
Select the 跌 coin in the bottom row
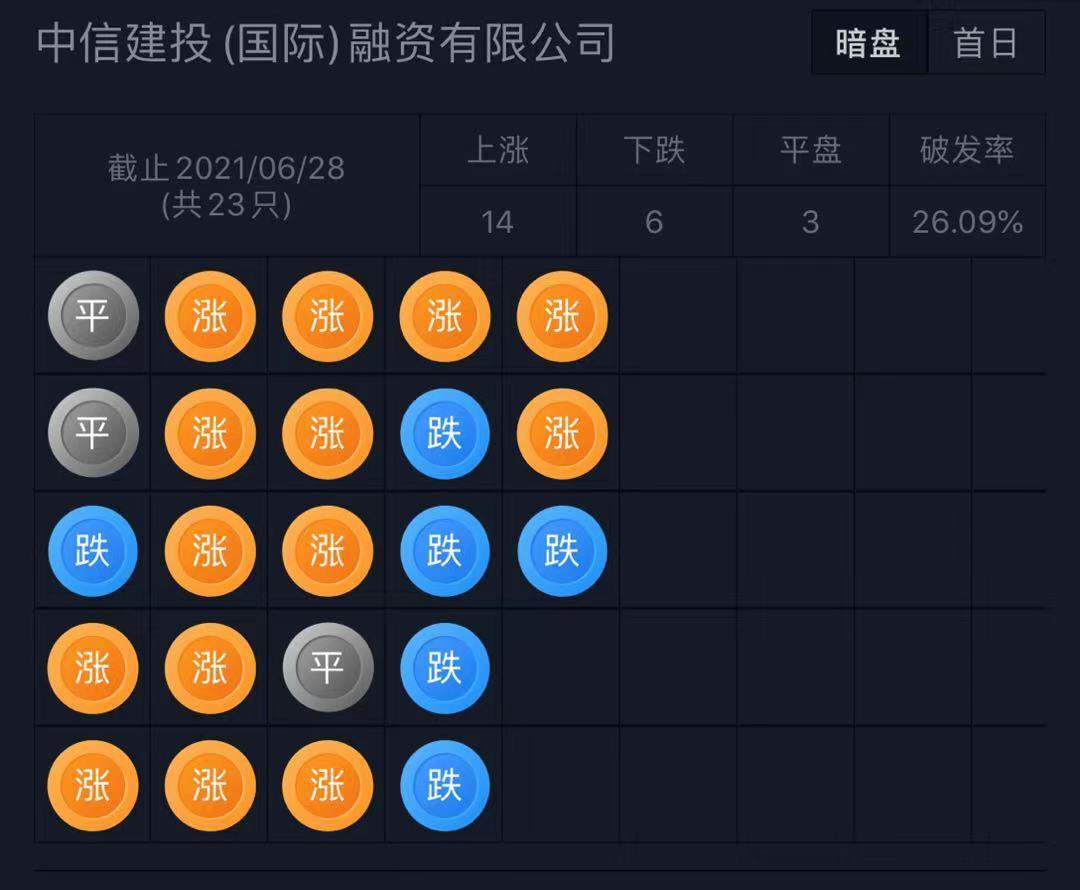pos(443,785)
